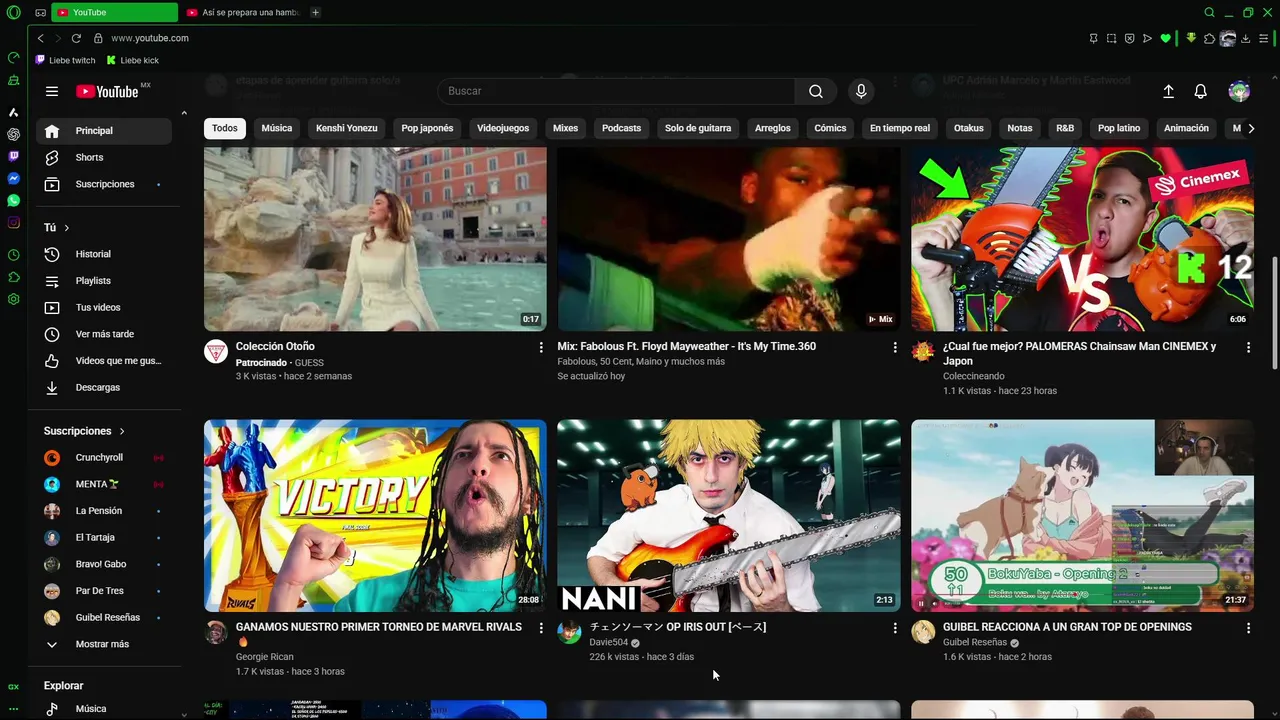The height and width of the screenshot is (720, 1280).
Task: Click the search magnifier button
Action: (816, 91)
